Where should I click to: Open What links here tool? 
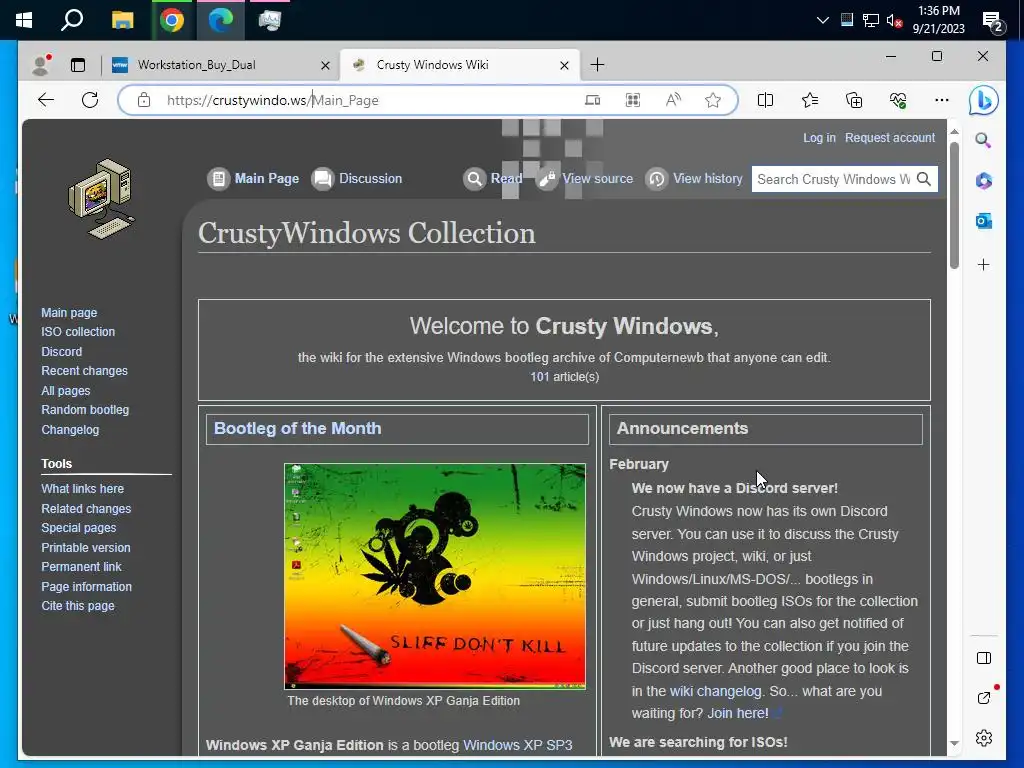(82, 488)
